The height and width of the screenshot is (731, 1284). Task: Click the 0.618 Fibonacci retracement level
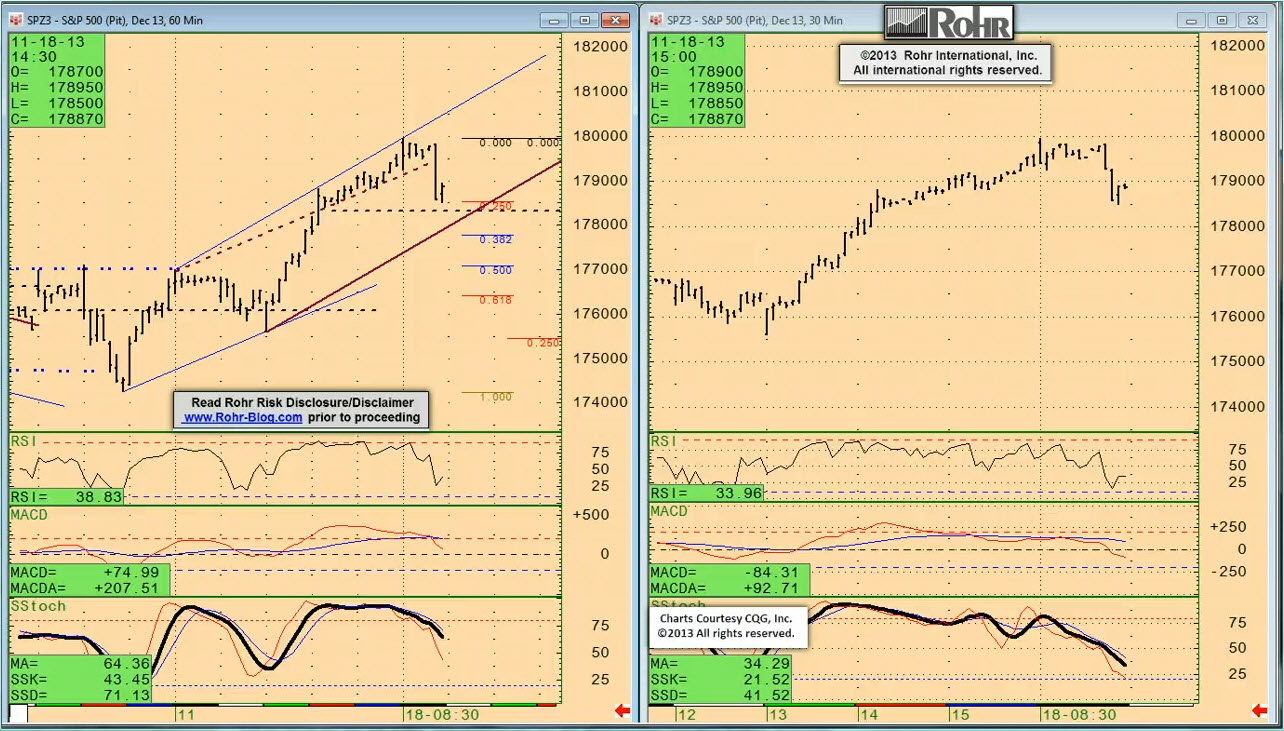495,300
